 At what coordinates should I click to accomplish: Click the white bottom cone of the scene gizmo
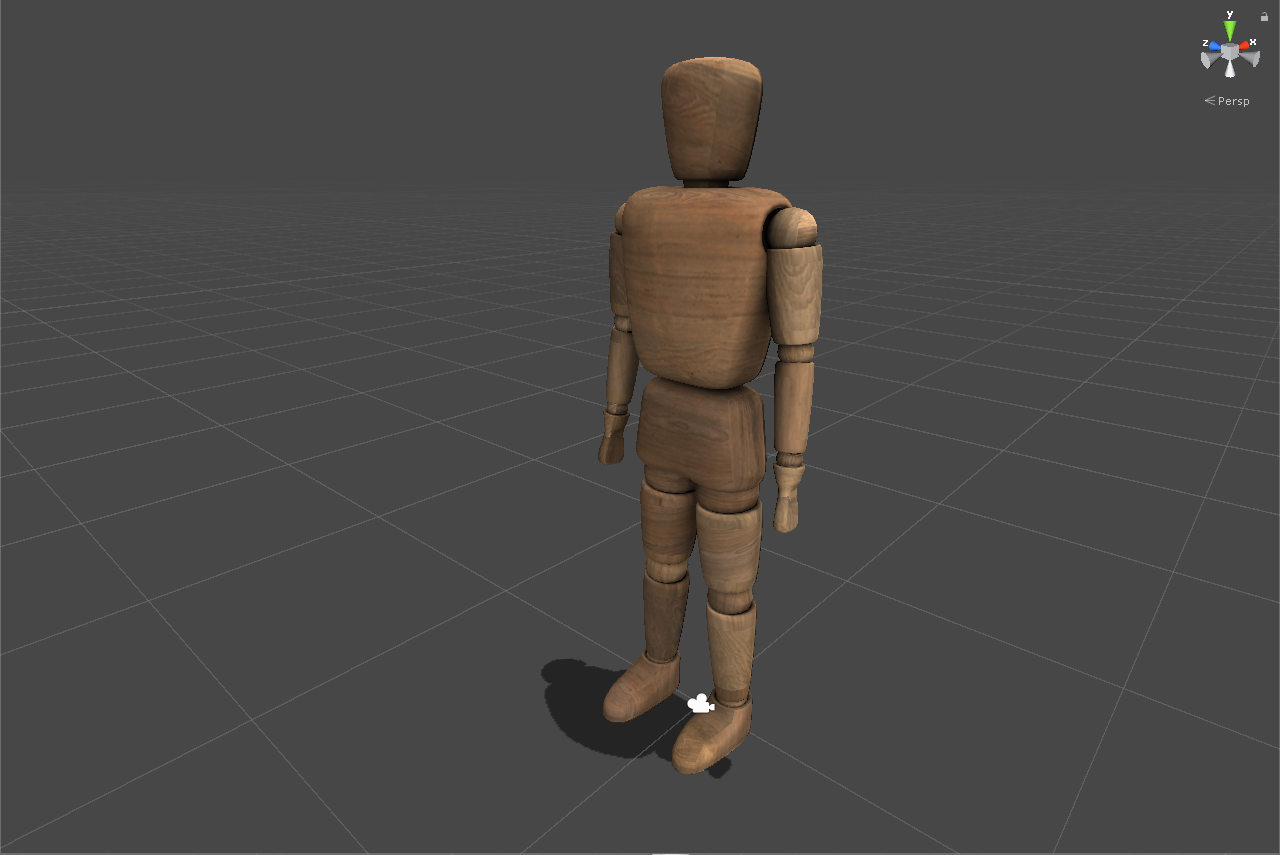point(1230,69)
